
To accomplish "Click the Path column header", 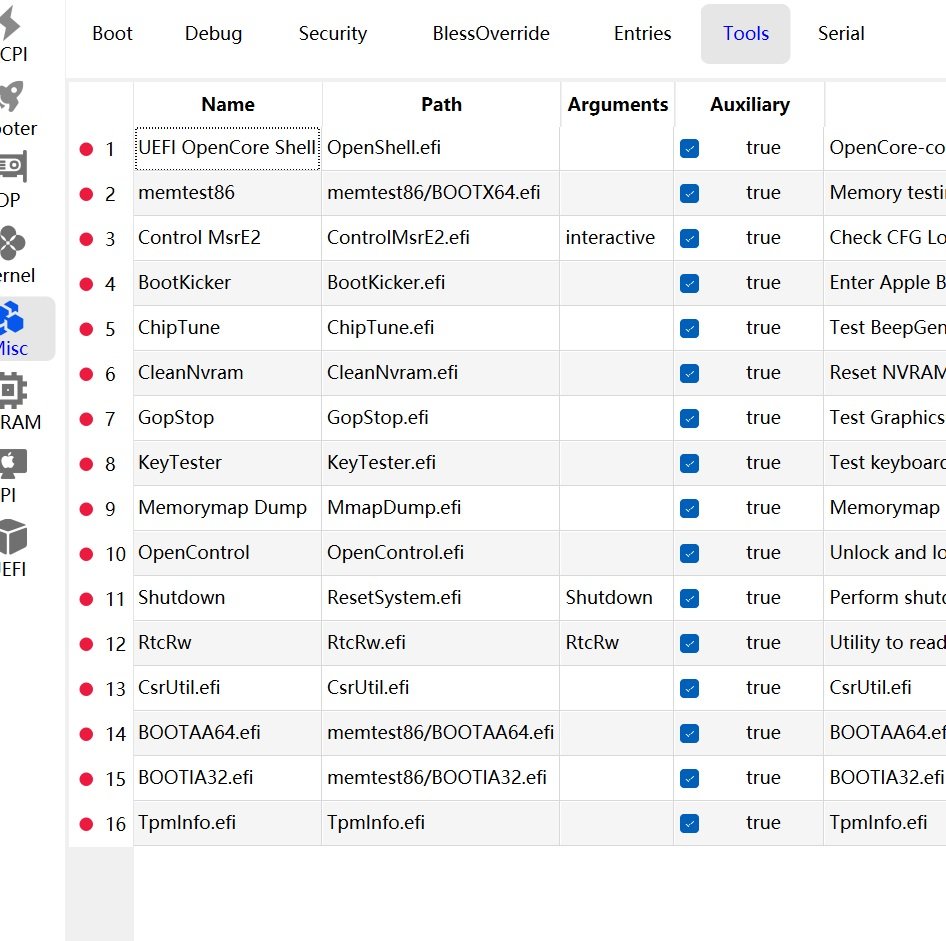I will (x=441, y=104).
